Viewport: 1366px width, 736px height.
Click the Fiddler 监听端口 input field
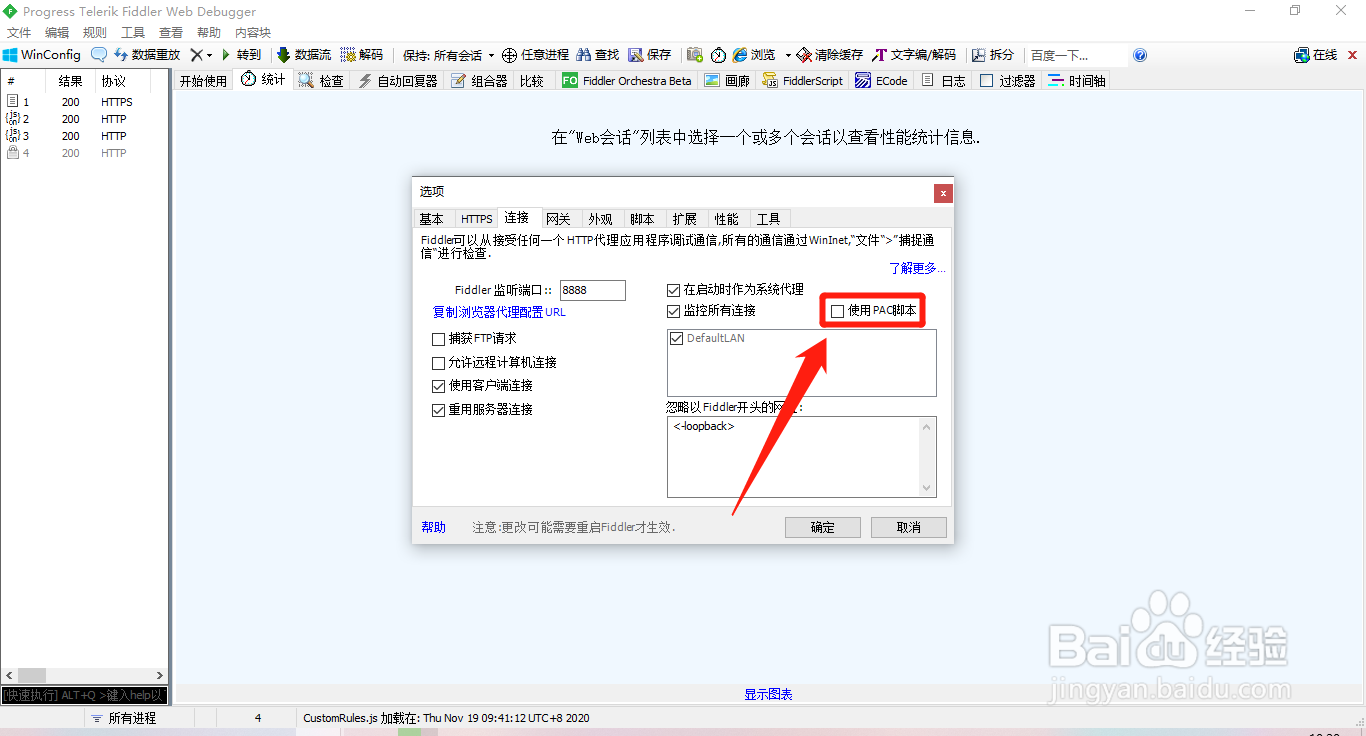pyautogui.click(x=593, y=290)
